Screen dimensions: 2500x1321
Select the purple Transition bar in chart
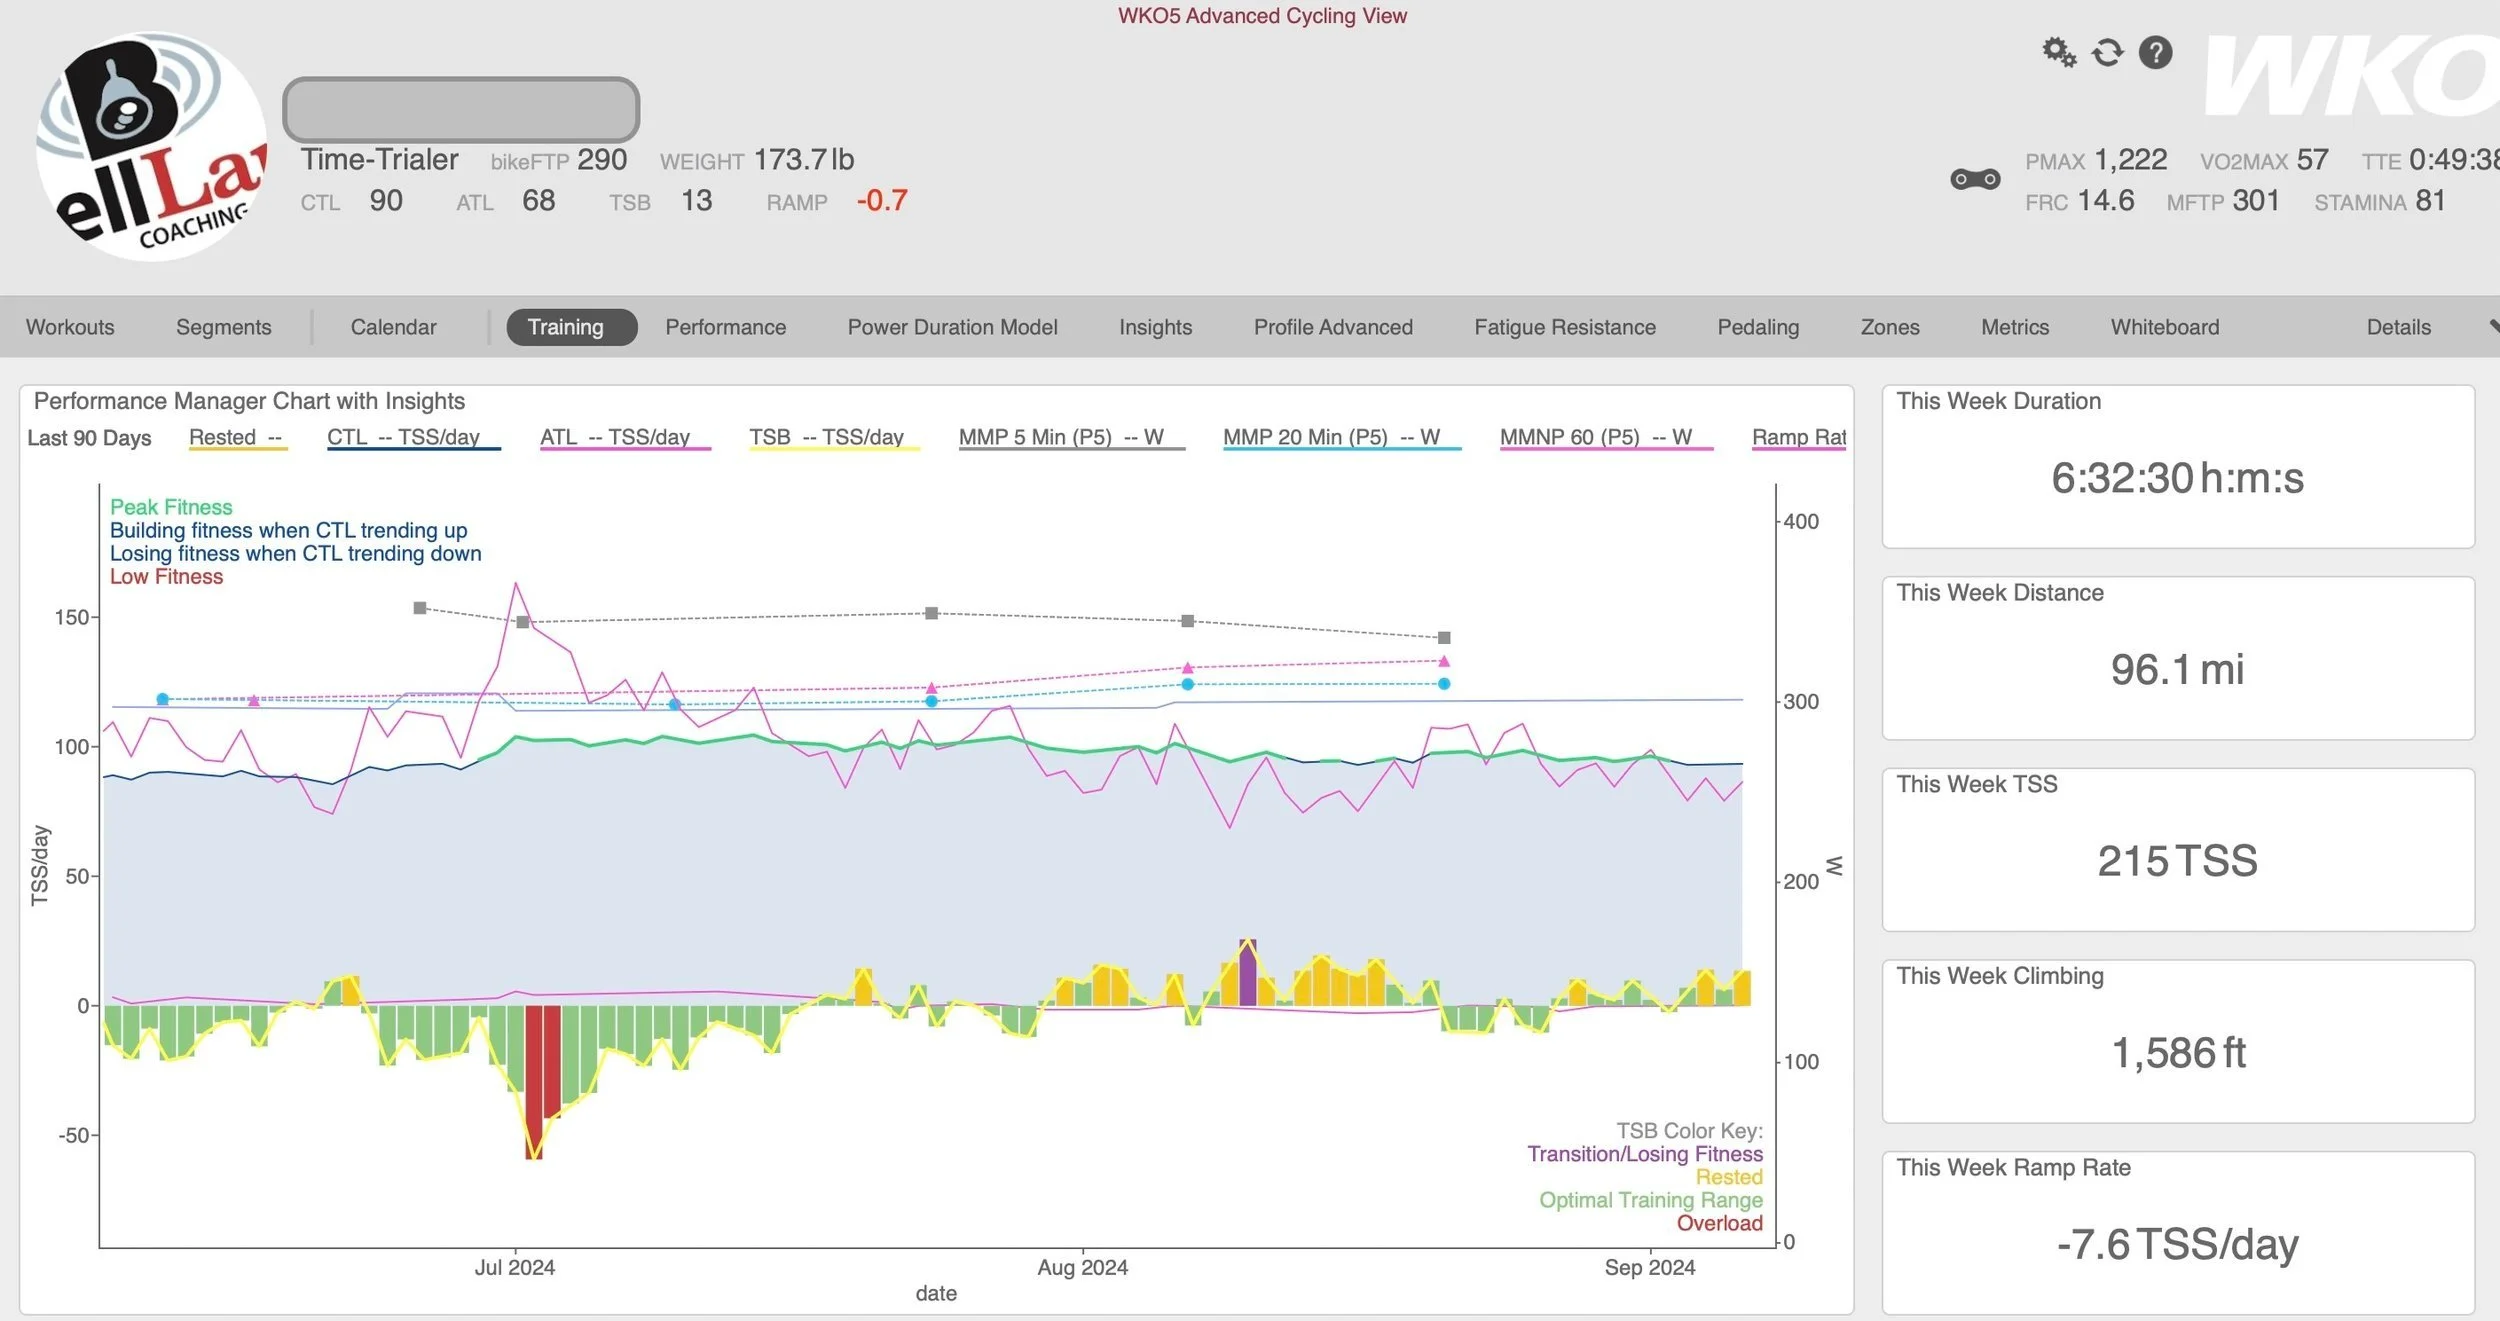(1247, 975)
